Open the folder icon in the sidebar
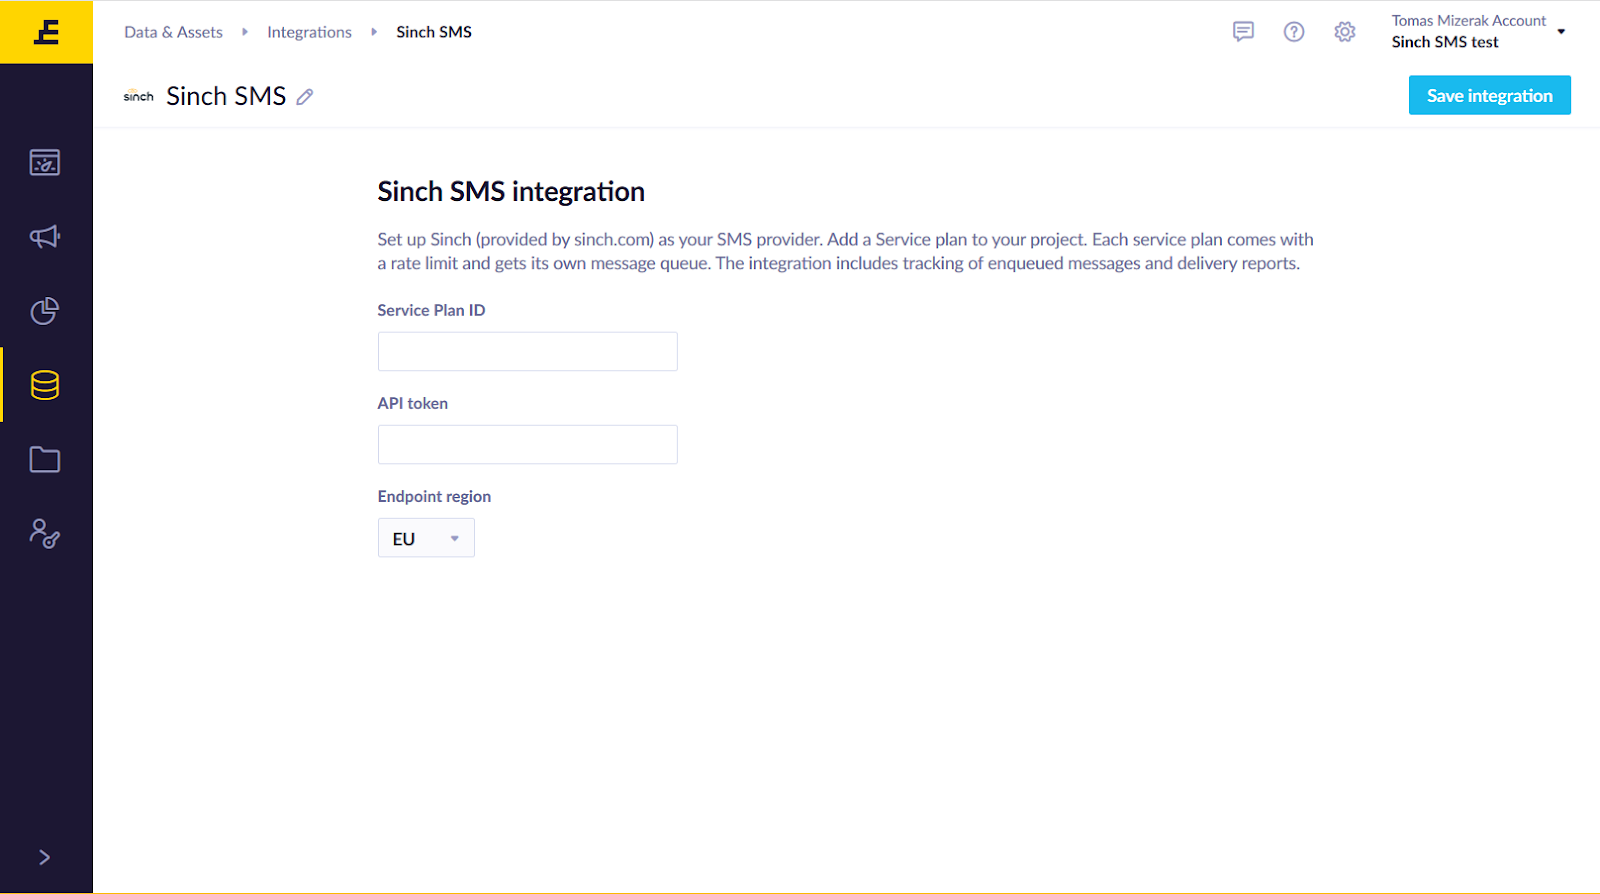The height and width of the screenshot is (894, 1600). 45,460
